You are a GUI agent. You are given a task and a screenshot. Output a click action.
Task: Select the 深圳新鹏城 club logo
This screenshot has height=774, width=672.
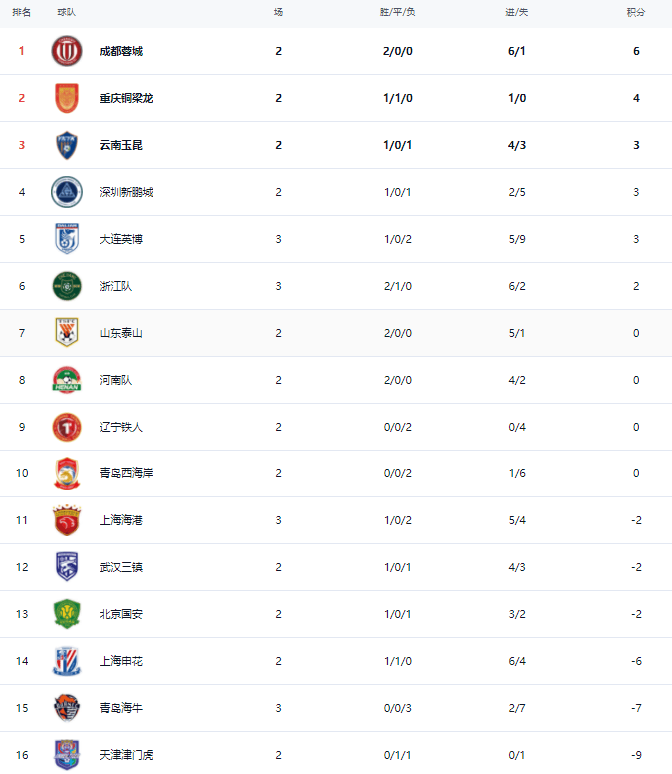[67, 192]
